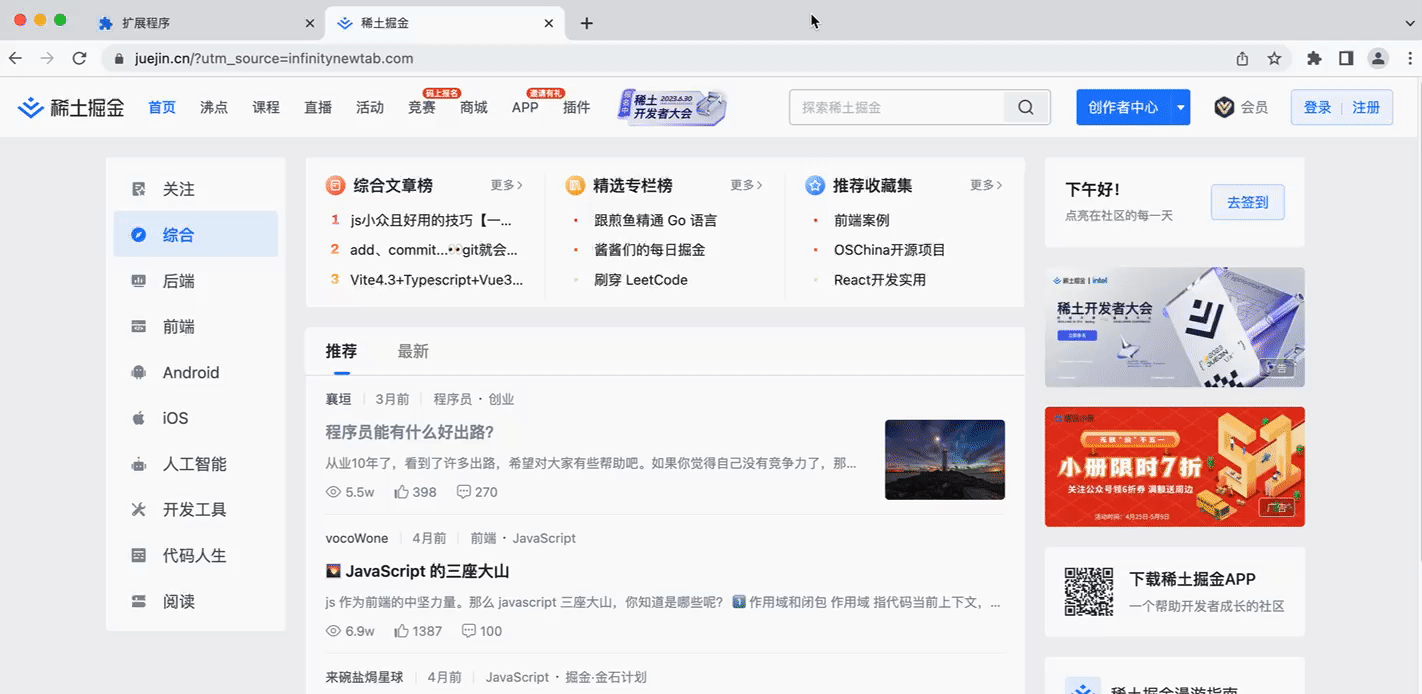Viewport: 1422px width, 694px height.
Task: Click the 登录 link
Action: point(1318,107)
